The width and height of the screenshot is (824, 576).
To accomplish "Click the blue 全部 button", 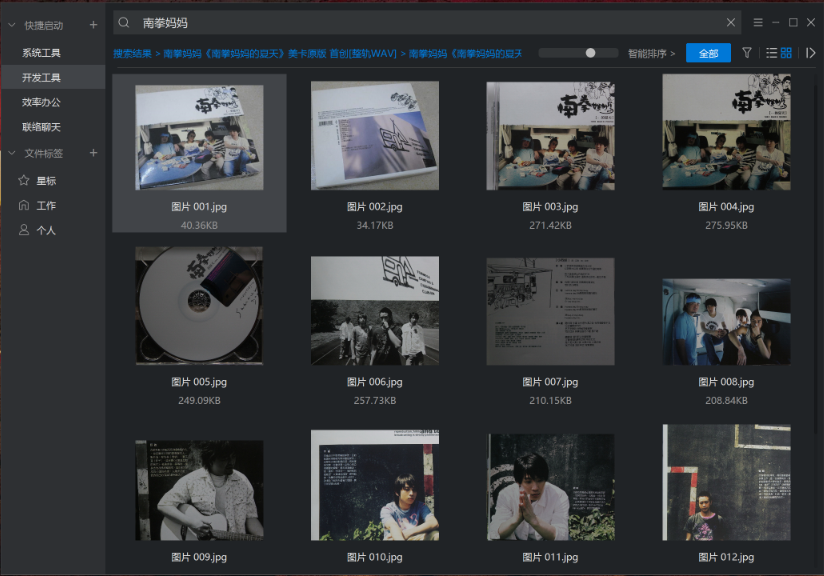I will point(708,53).
